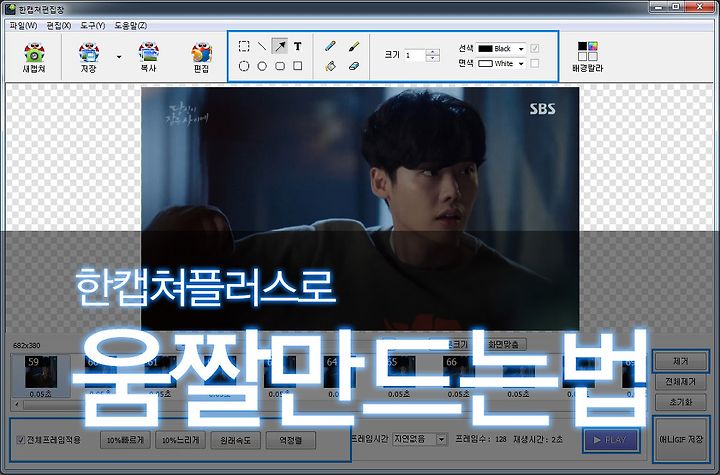720x475 pixels.
Task: Click the 배경칼라 background color icon
Action: tap(587, 57)
